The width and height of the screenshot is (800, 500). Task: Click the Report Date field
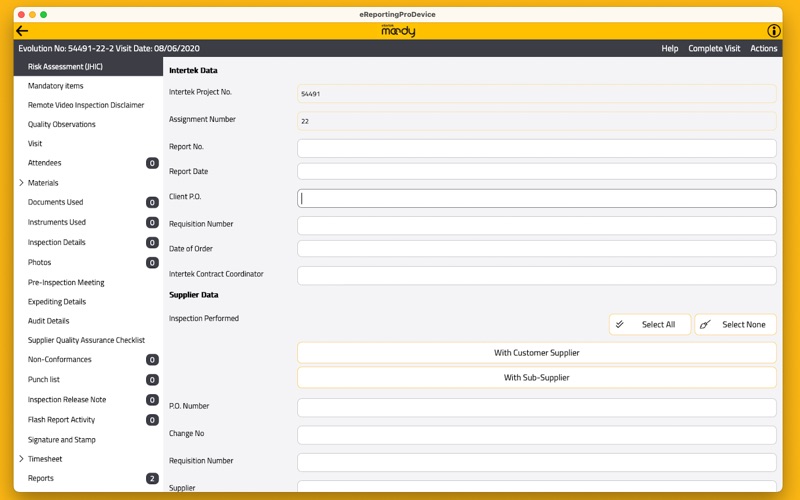(537, 171)
